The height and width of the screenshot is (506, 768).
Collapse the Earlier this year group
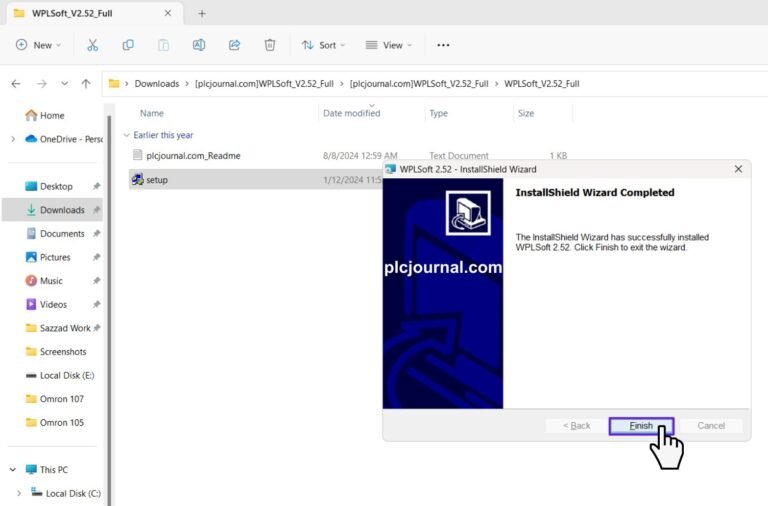tap(126, 135)
